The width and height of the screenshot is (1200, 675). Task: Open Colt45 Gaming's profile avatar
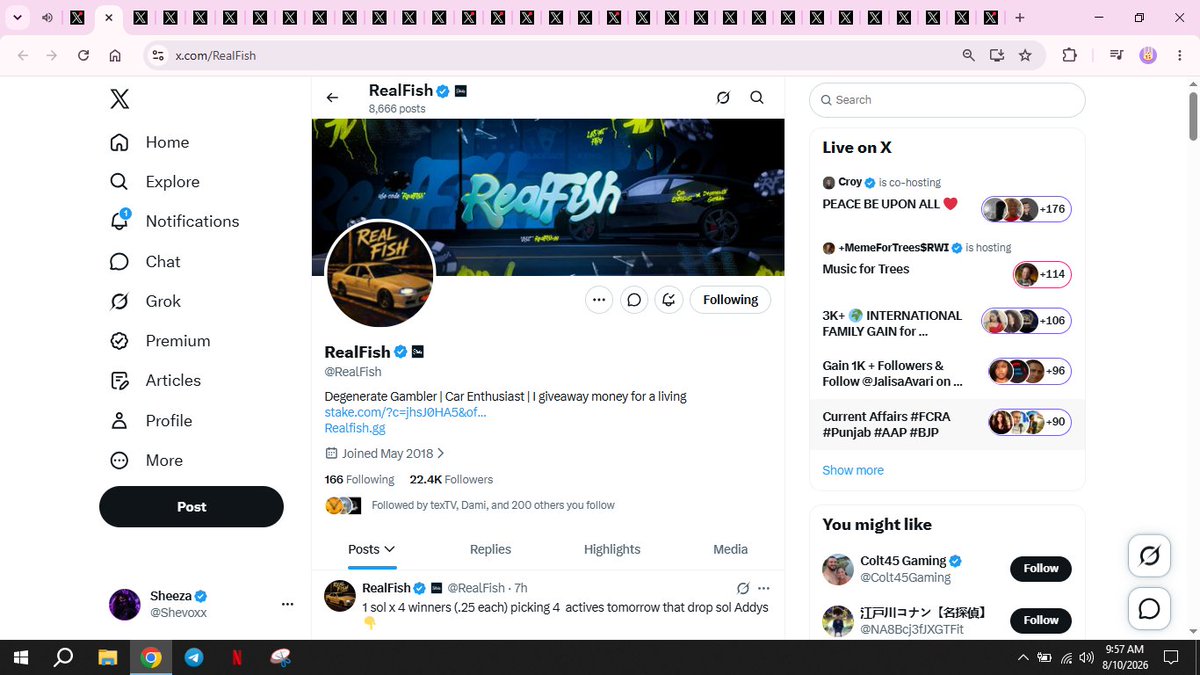coord(838,569)
